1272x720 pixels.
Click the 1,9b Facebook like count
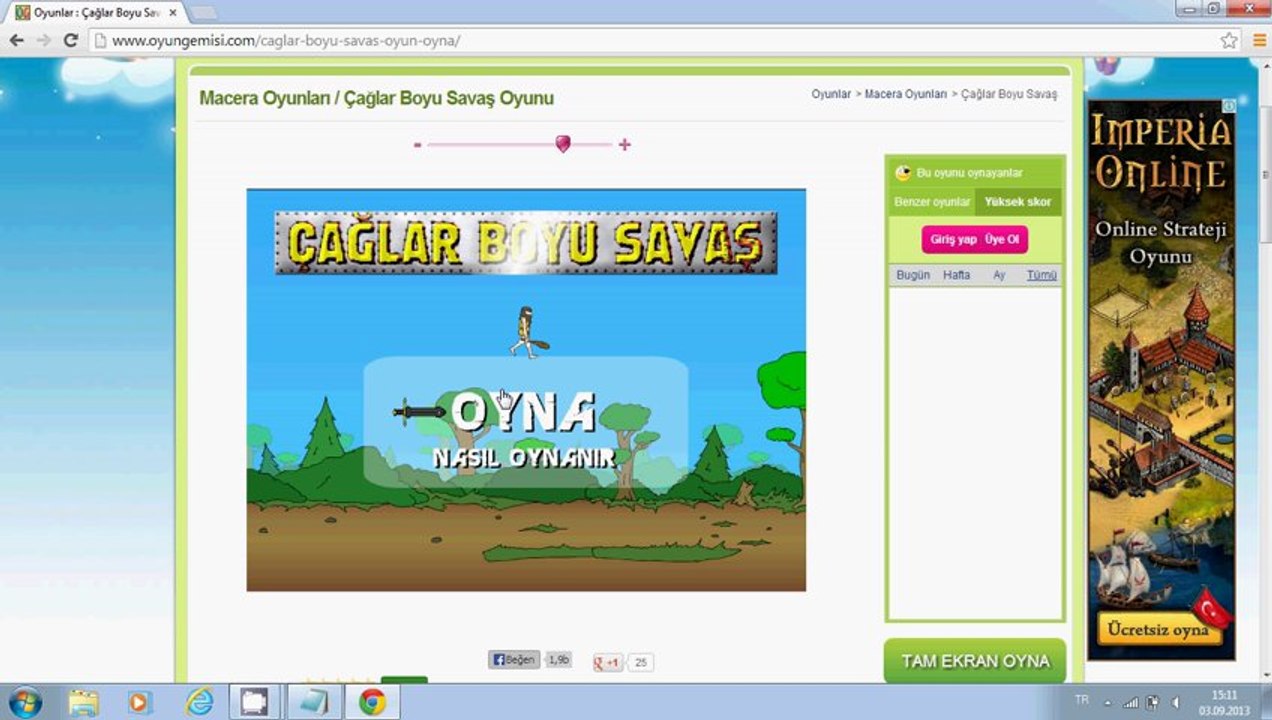[558, 660]
